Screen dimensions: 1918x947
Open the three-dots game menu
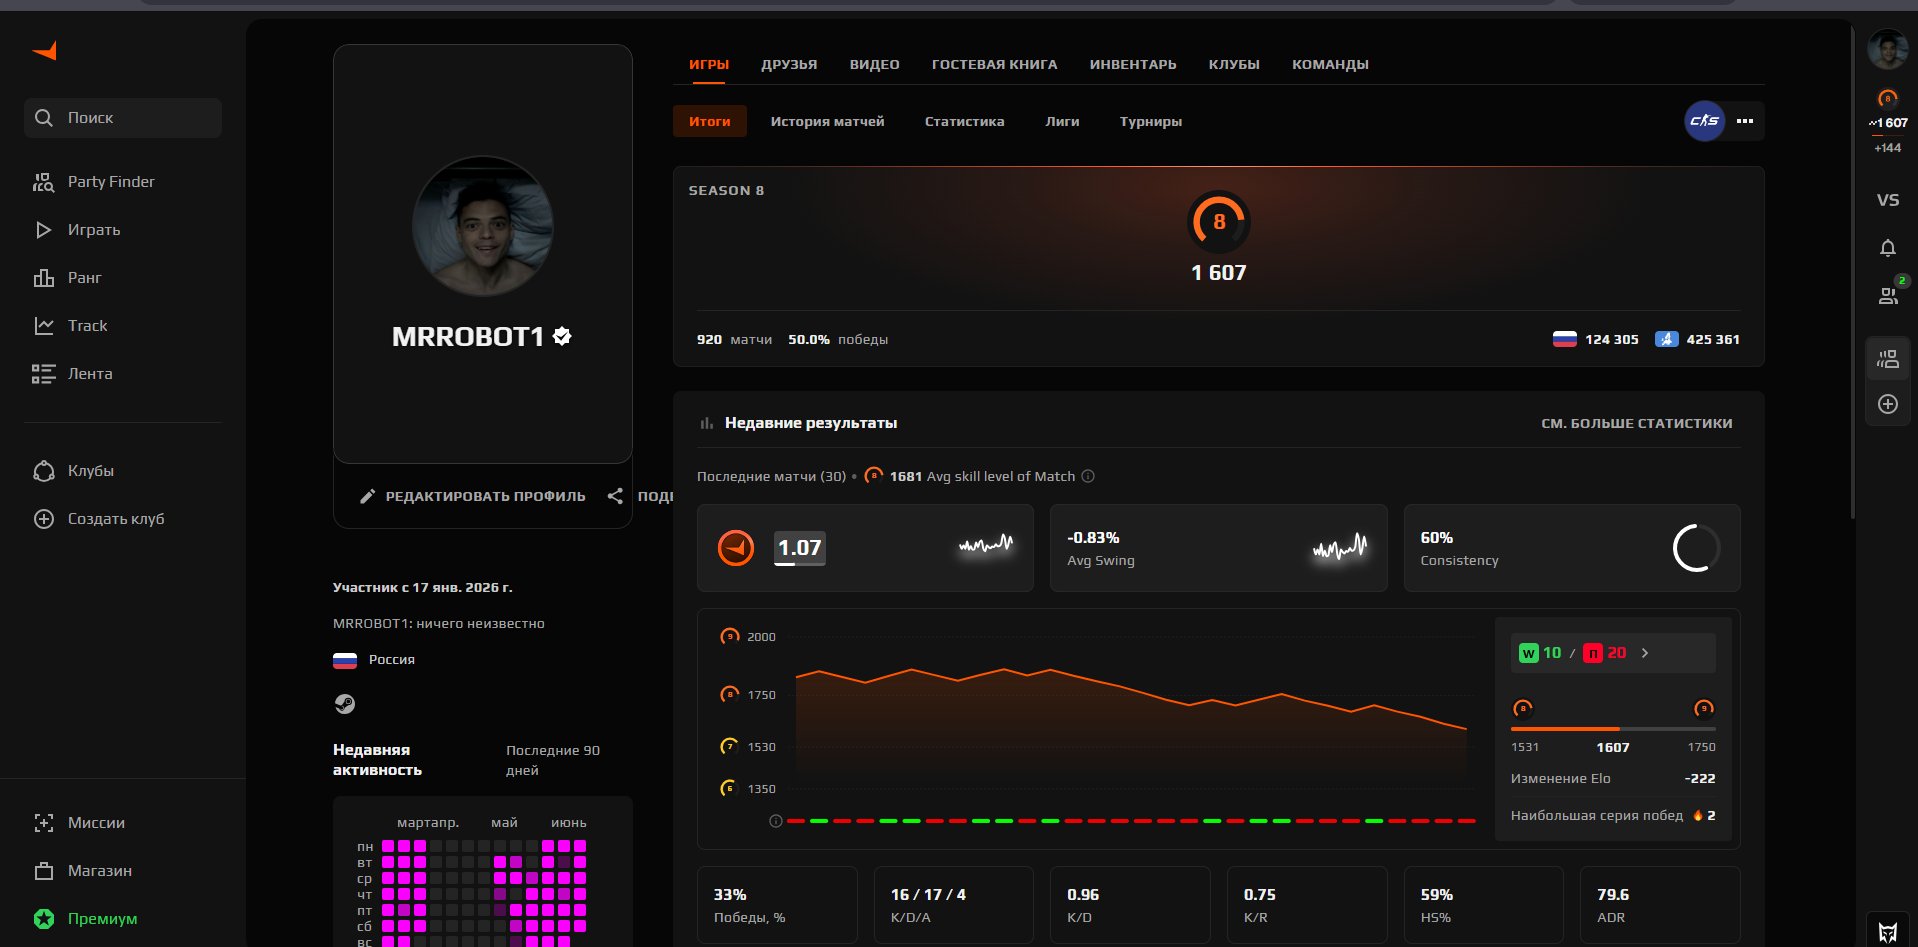1745,121
